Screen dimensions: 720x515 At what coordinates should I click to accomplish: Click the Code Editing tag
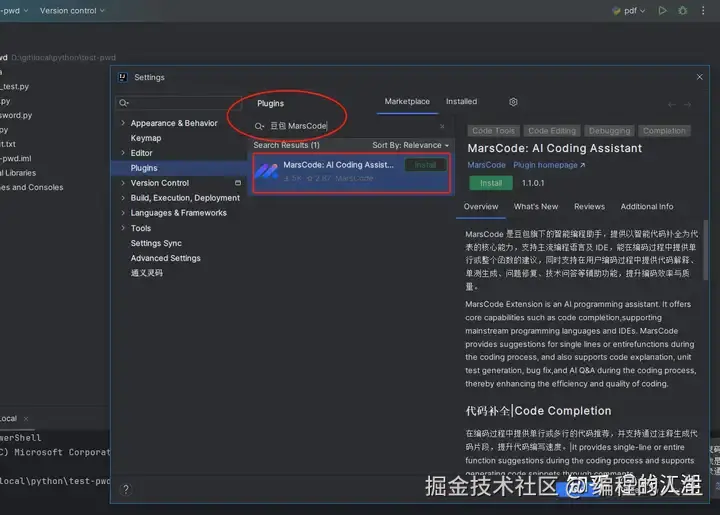pyautogui.click(x=551, y=131)
